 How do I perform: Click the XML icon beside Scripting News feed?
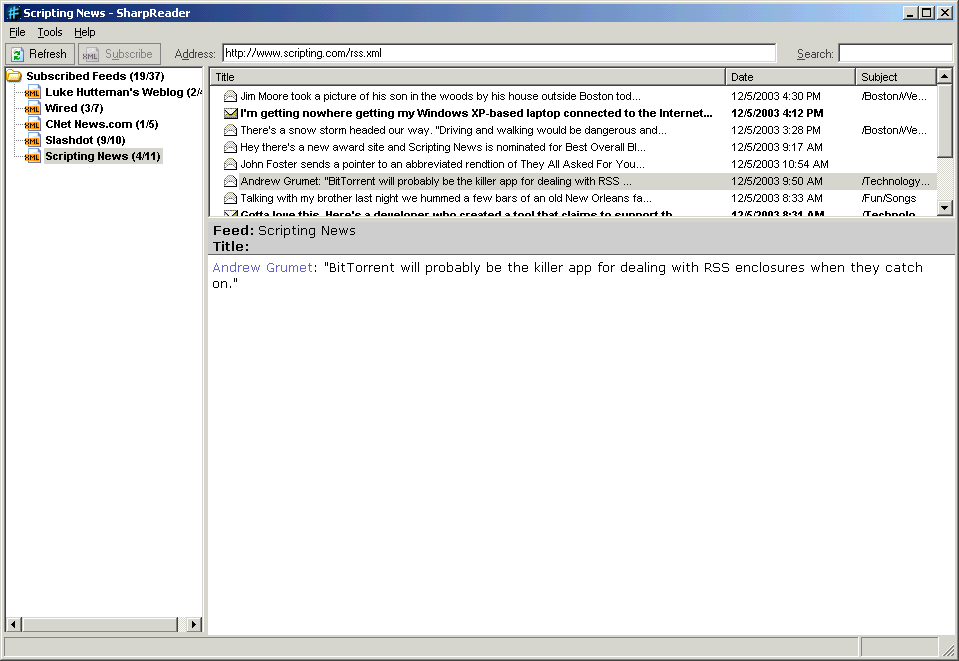[x=32, y=156]
